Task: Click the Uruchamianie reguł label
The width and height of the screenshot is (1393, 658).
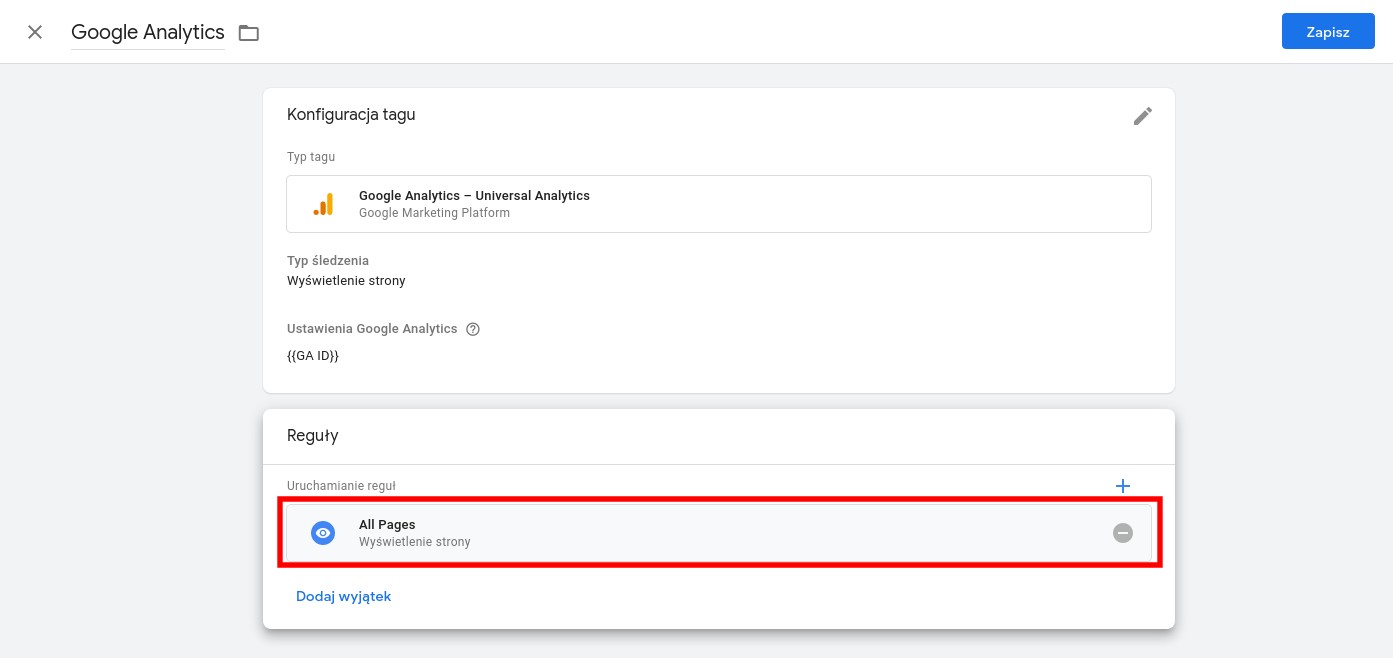Action: (341, 486)
